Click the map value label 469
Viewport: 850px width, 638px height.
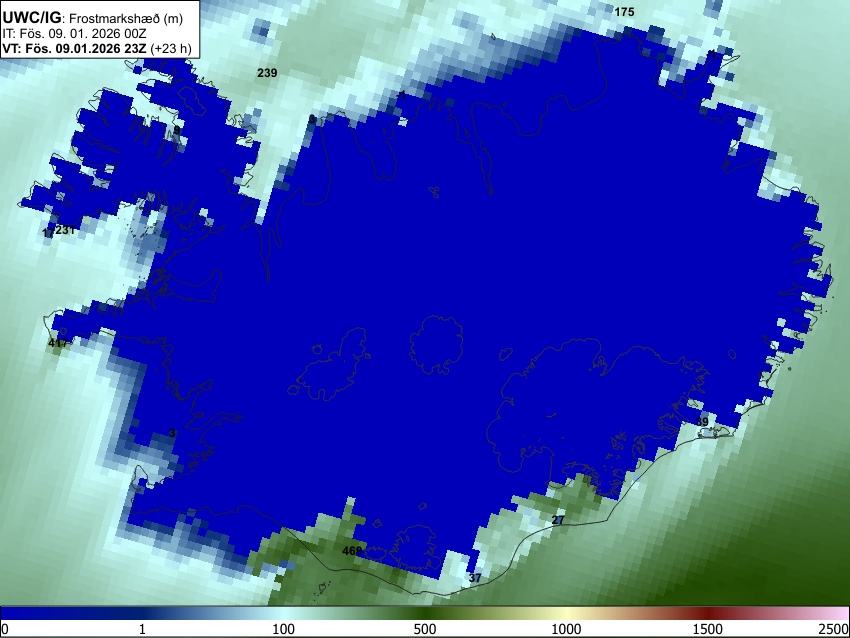click(352, 551)
